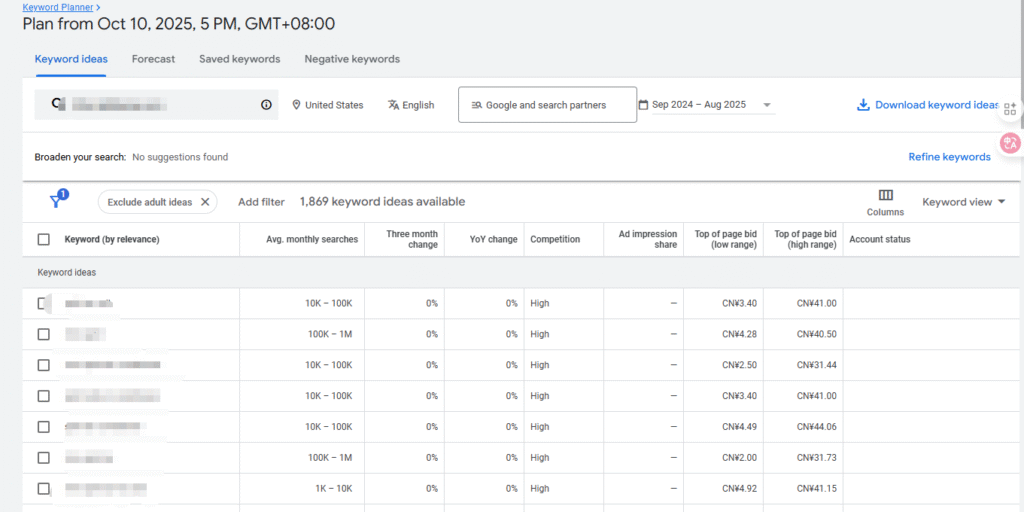Tick the select-all keywords header checkbox
Viewport: 1024px width, 512px height.
click(43, 239)
